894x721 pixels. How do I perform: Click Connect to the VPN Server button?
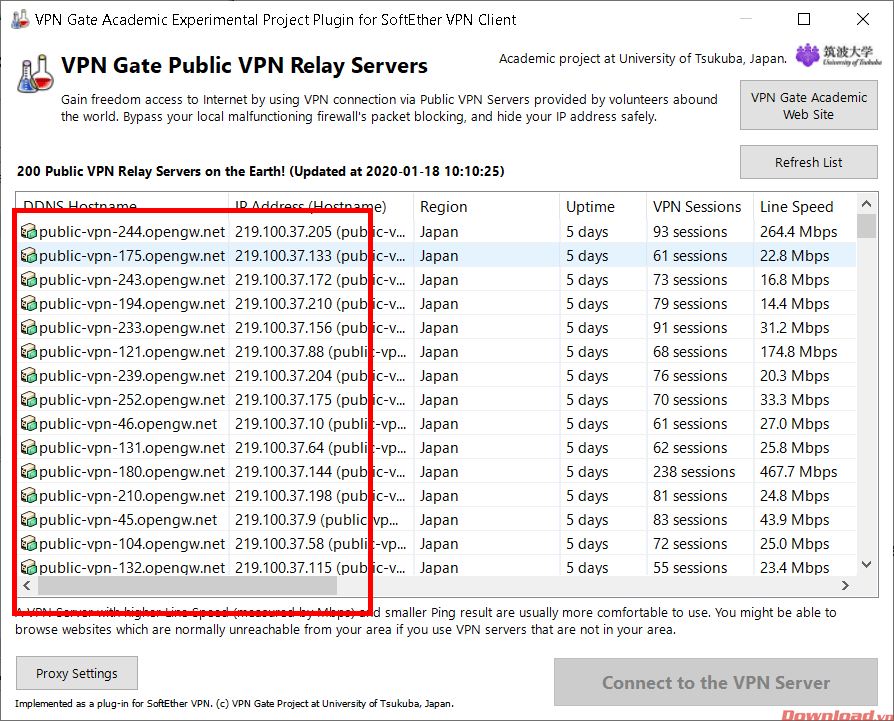pos(716,682)
